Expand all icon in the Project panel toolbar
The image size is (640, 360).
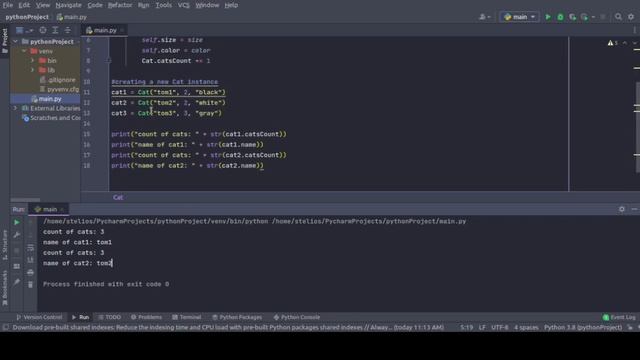[x=55, y=30]
